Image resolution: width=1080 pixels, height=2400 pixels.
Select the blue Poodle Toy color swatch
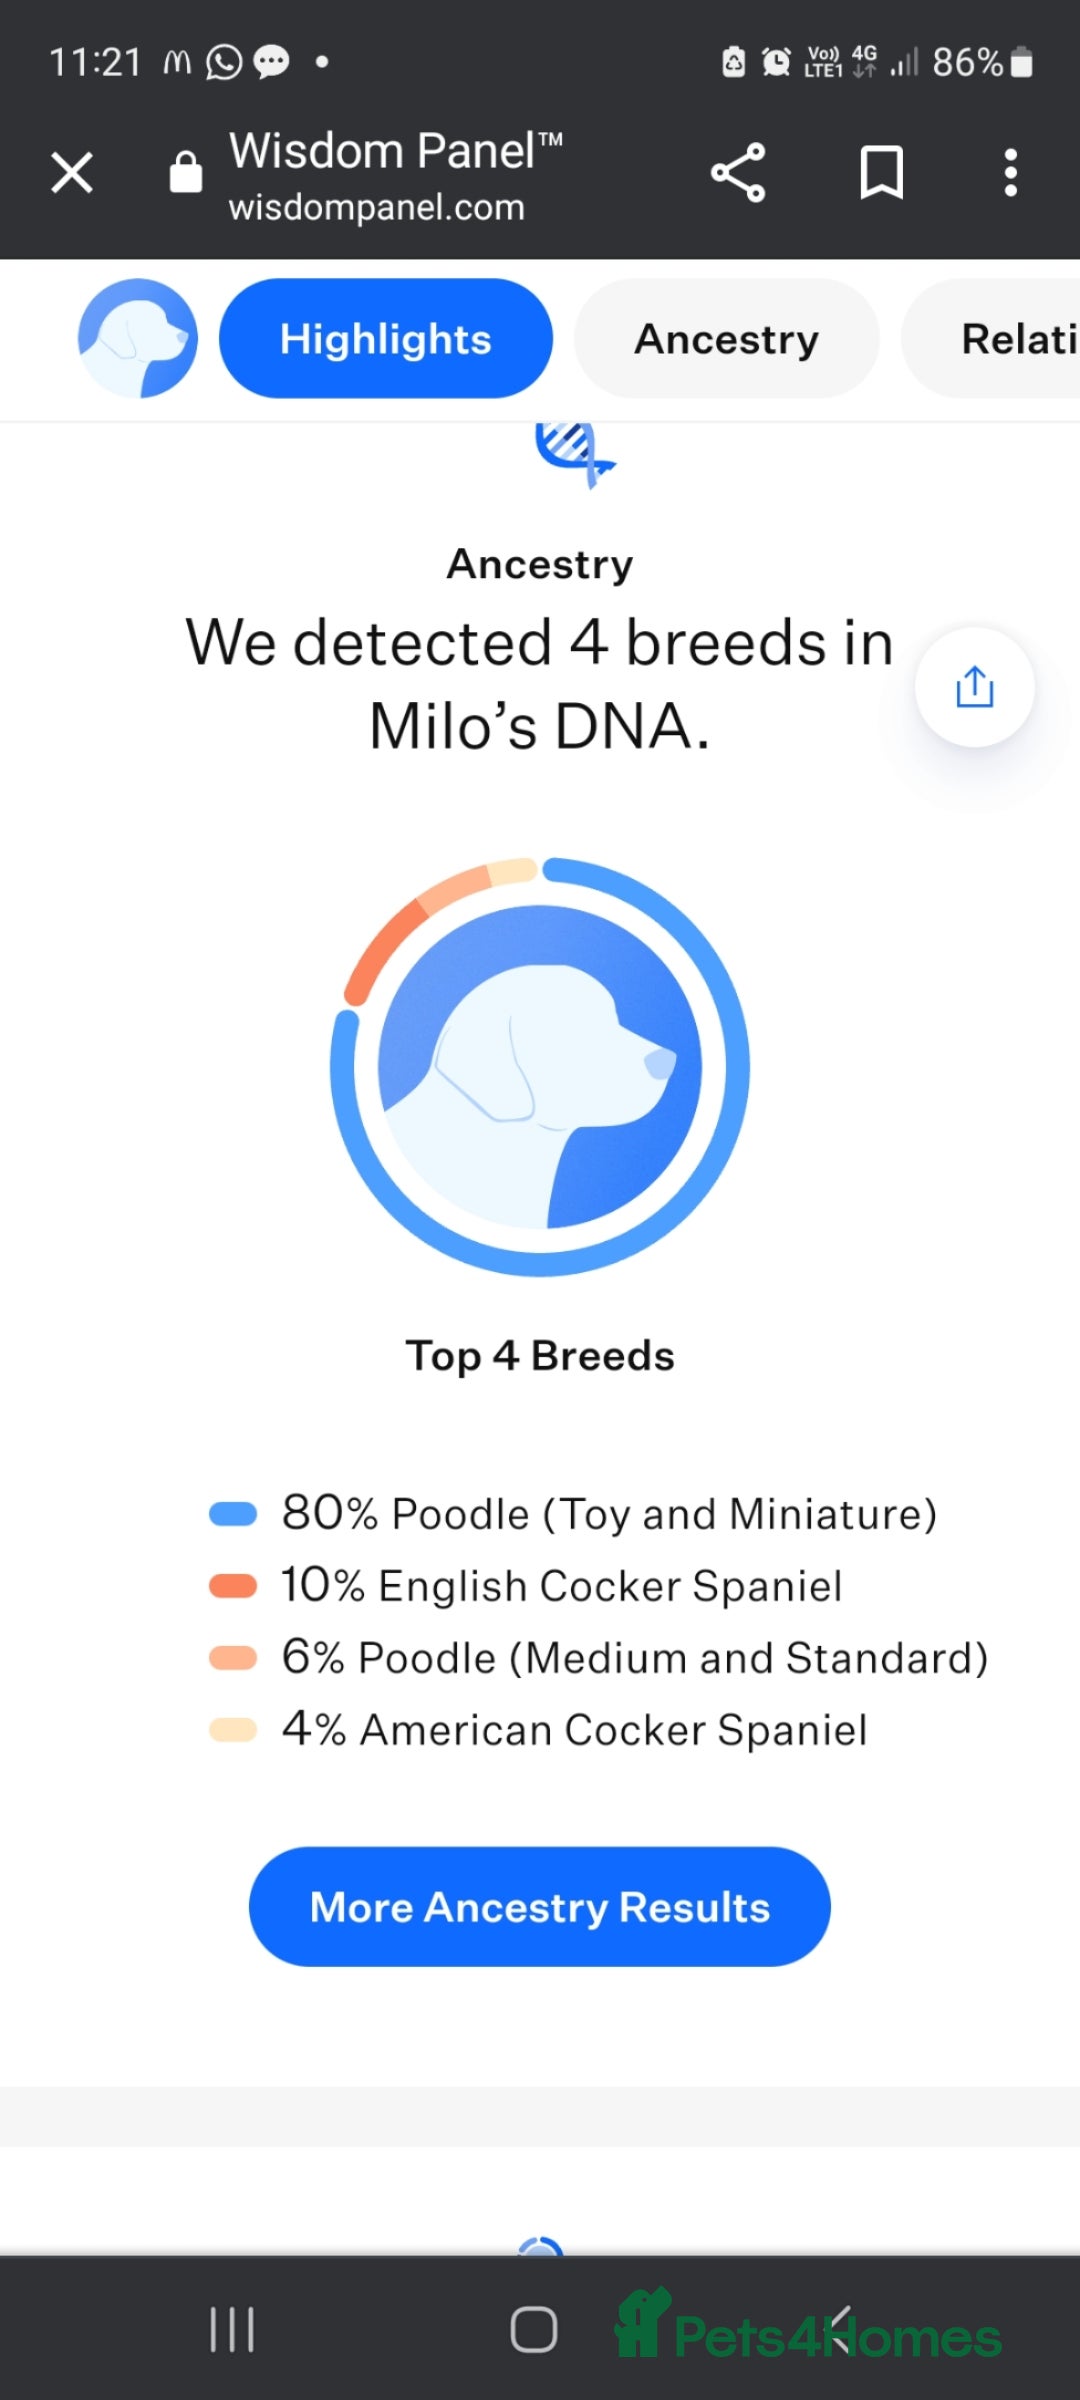tap(233, 1514)
